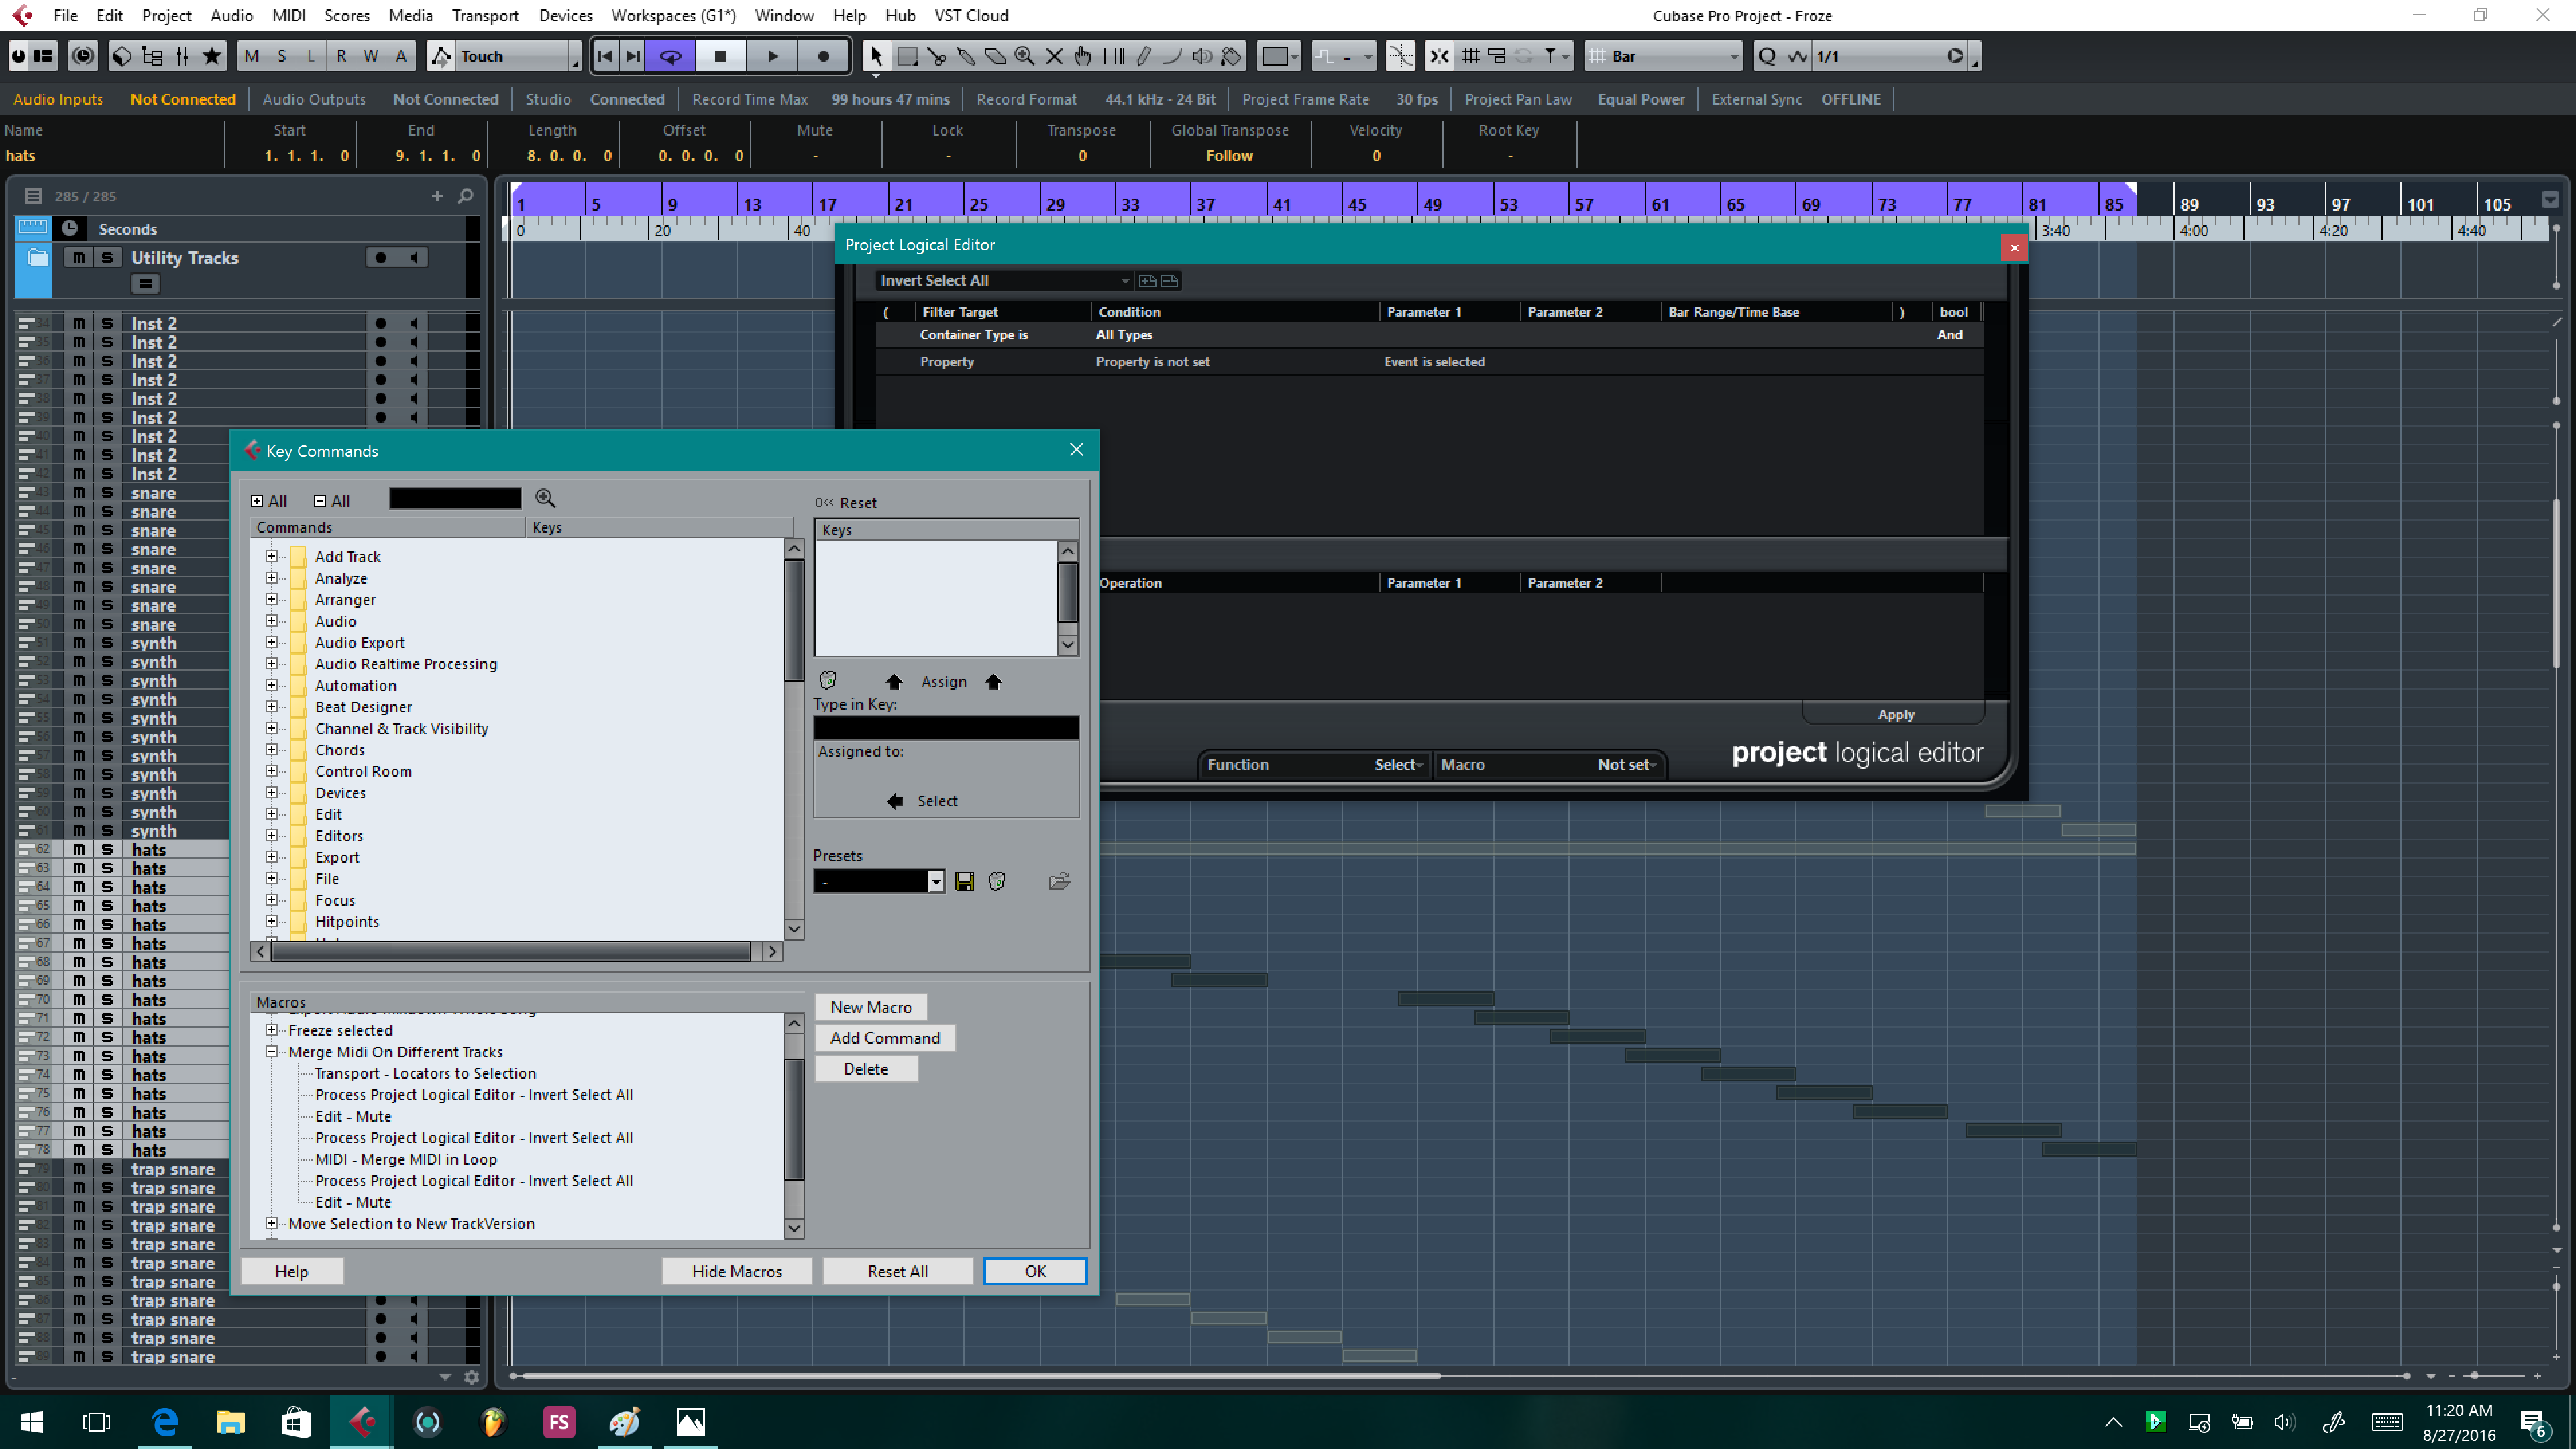This screenshot has width=2576, height=1449.
Task: Mute the Utility Tracks folder
Action: point(78,258)
